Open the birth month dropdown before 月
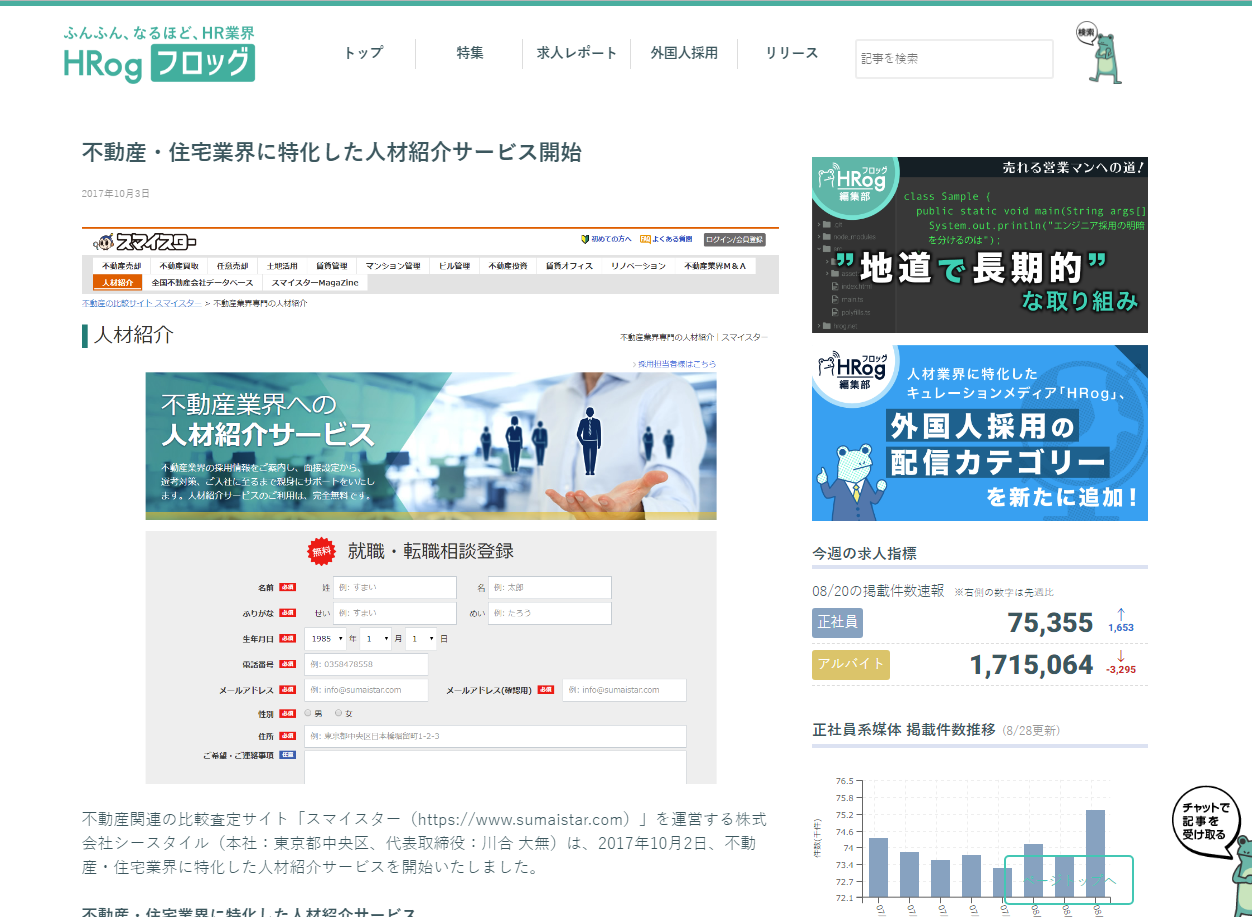This screenshot has width=1252, height=917. 375,638
